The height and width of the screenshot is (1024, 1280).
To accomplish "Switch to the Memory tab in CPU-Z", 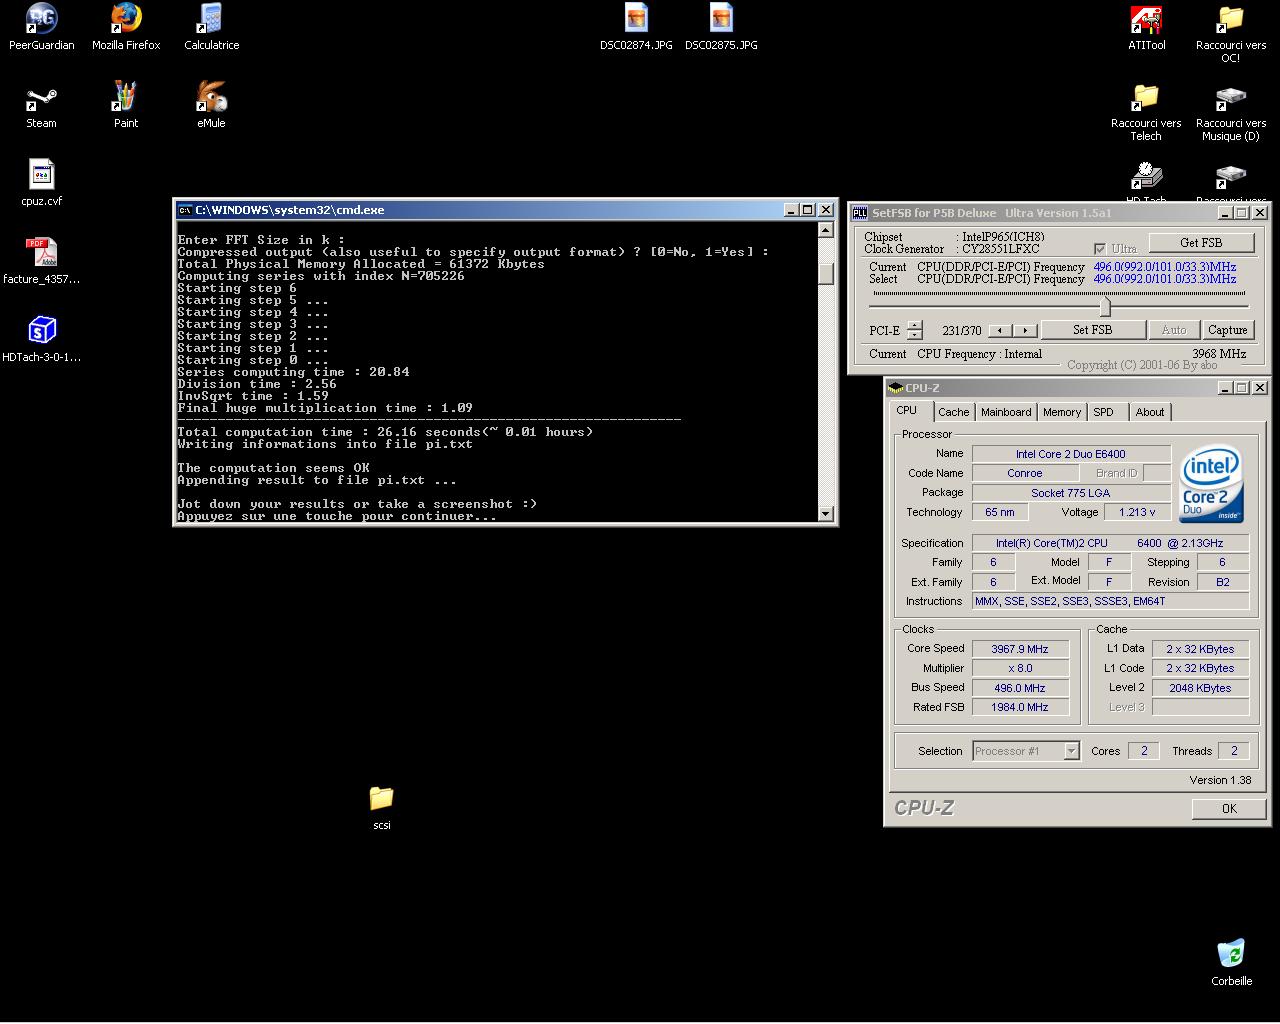I will pyautogui.click(x=1062, y=412).
